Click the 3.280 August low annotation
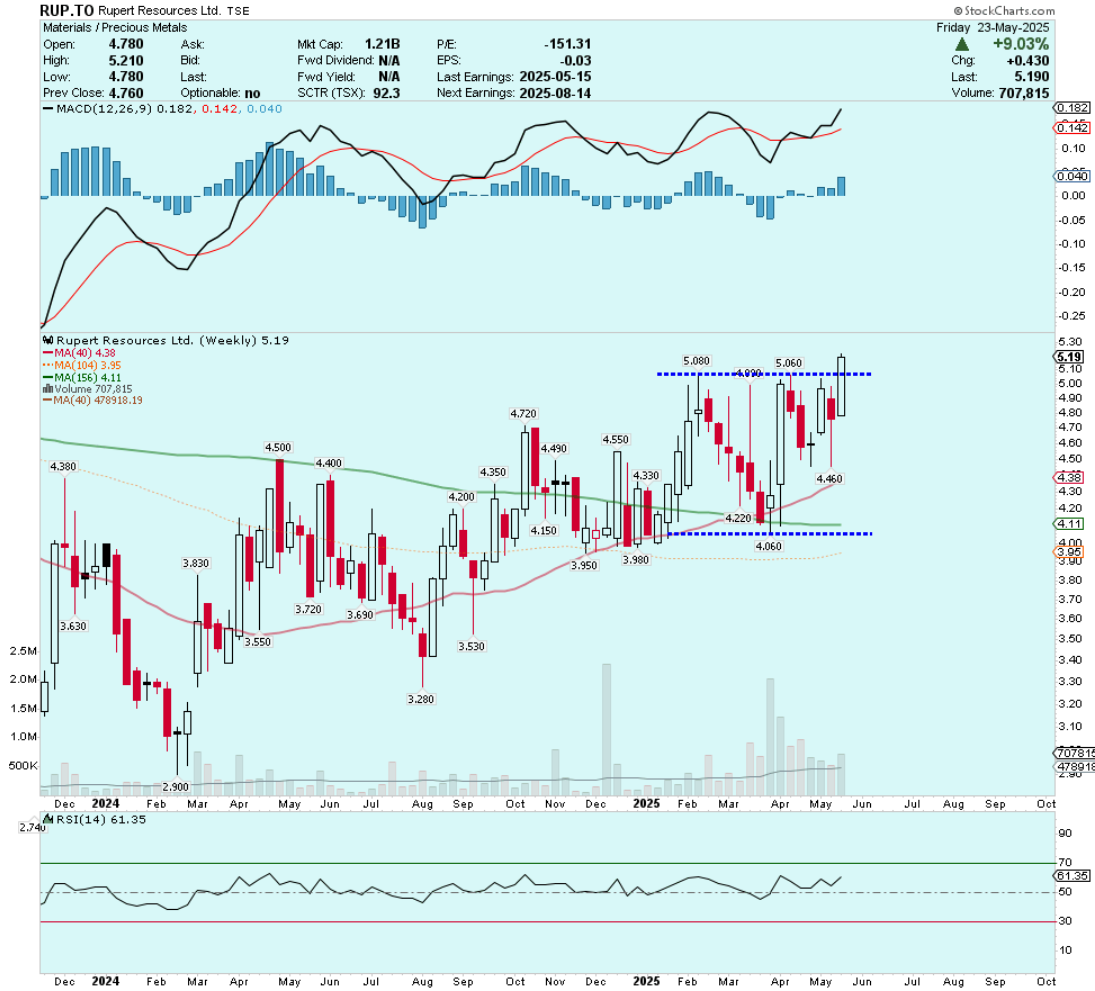 point(421,699)
